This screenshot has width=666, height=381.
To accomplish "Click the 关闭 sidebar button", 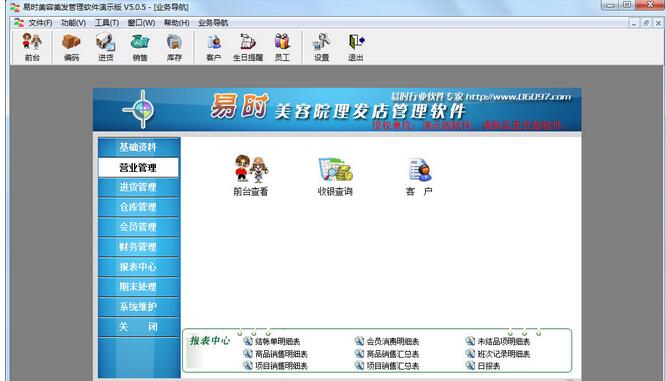I will point(138,327).
